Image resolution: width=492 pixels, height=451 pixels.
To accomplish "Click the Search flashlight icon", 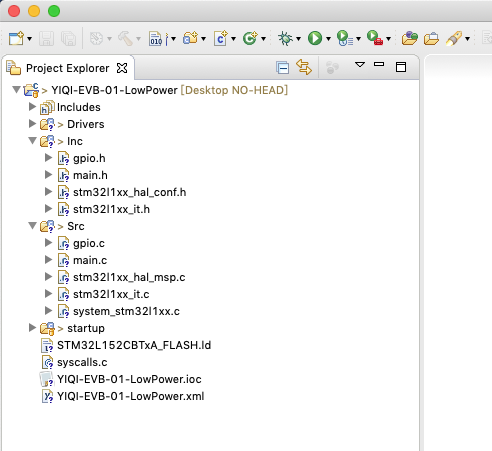I will point(454,38).
